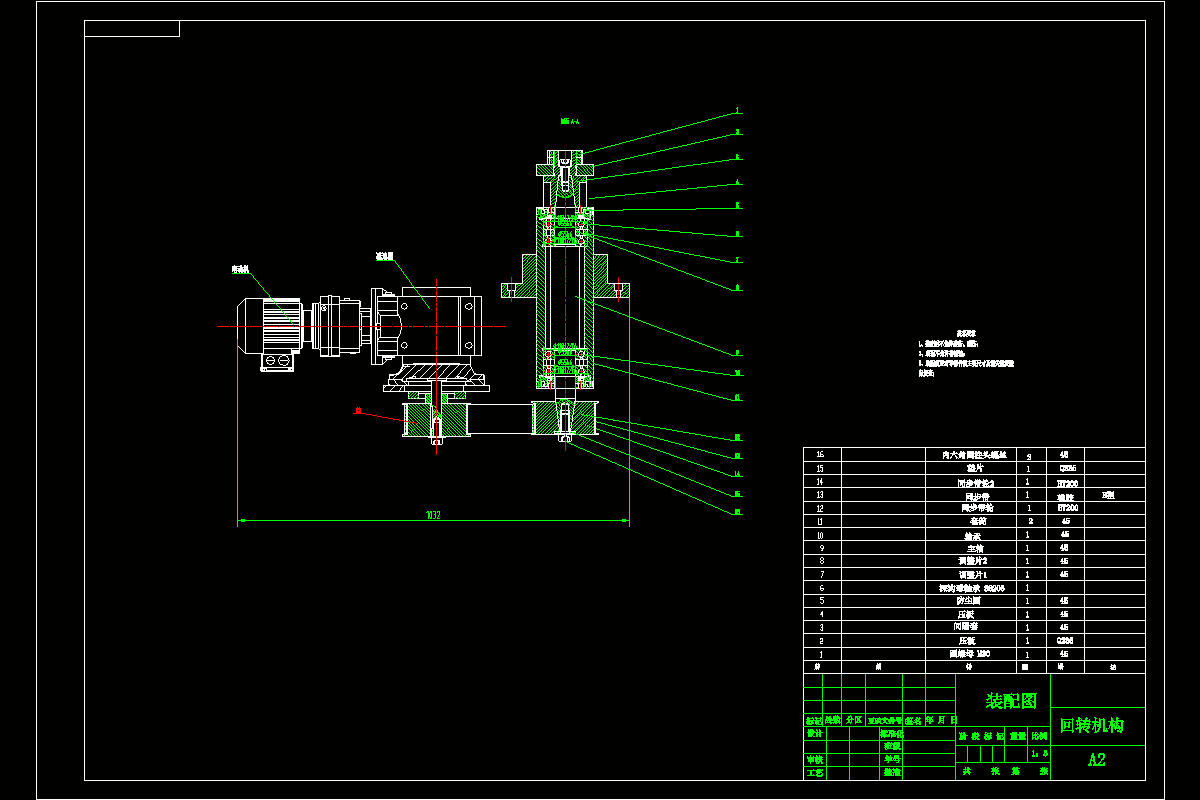Select parts list row number 10

(x=974, y=534)
